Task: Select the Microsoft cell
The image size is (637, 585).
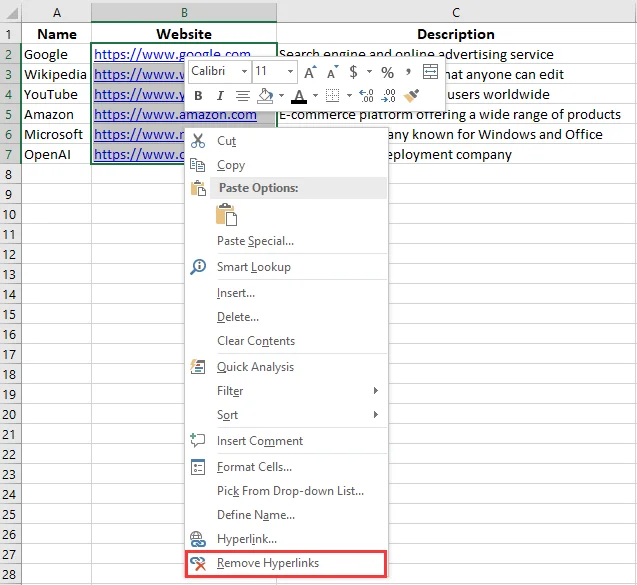Action: tap(56, 134)
